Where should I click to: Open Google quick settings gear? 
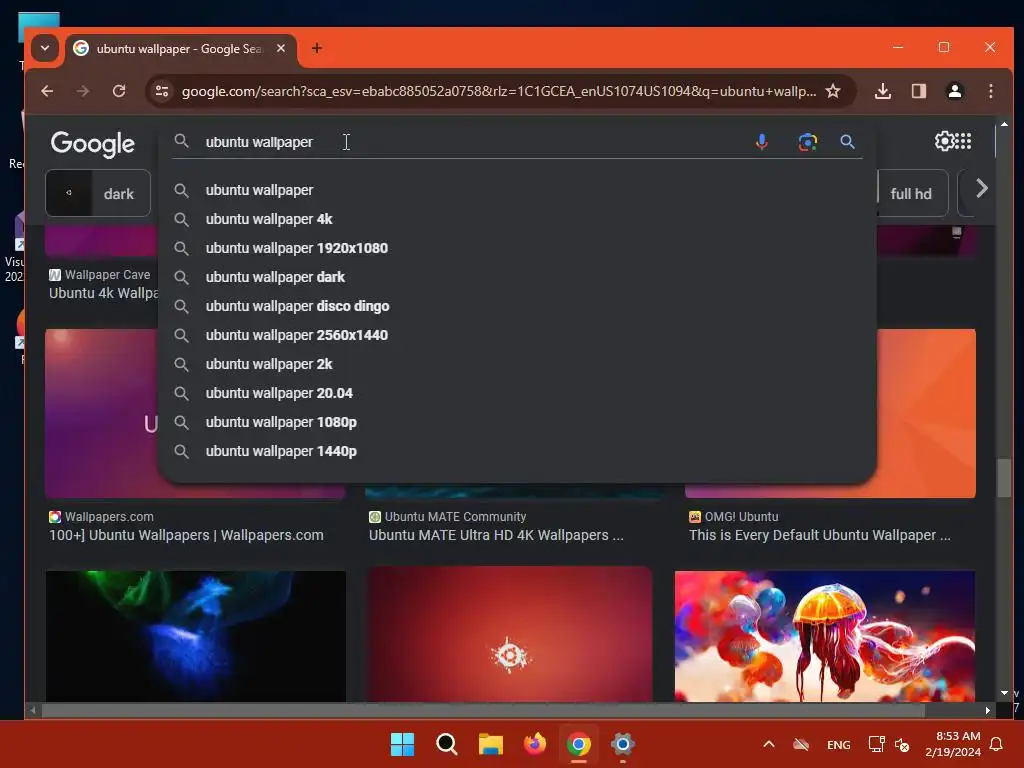(x=944, y=141)
